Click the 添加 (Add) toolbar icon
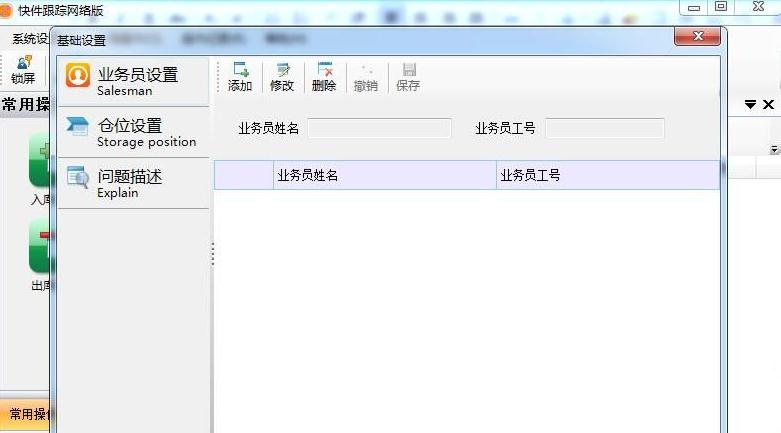 click(240, 77)
